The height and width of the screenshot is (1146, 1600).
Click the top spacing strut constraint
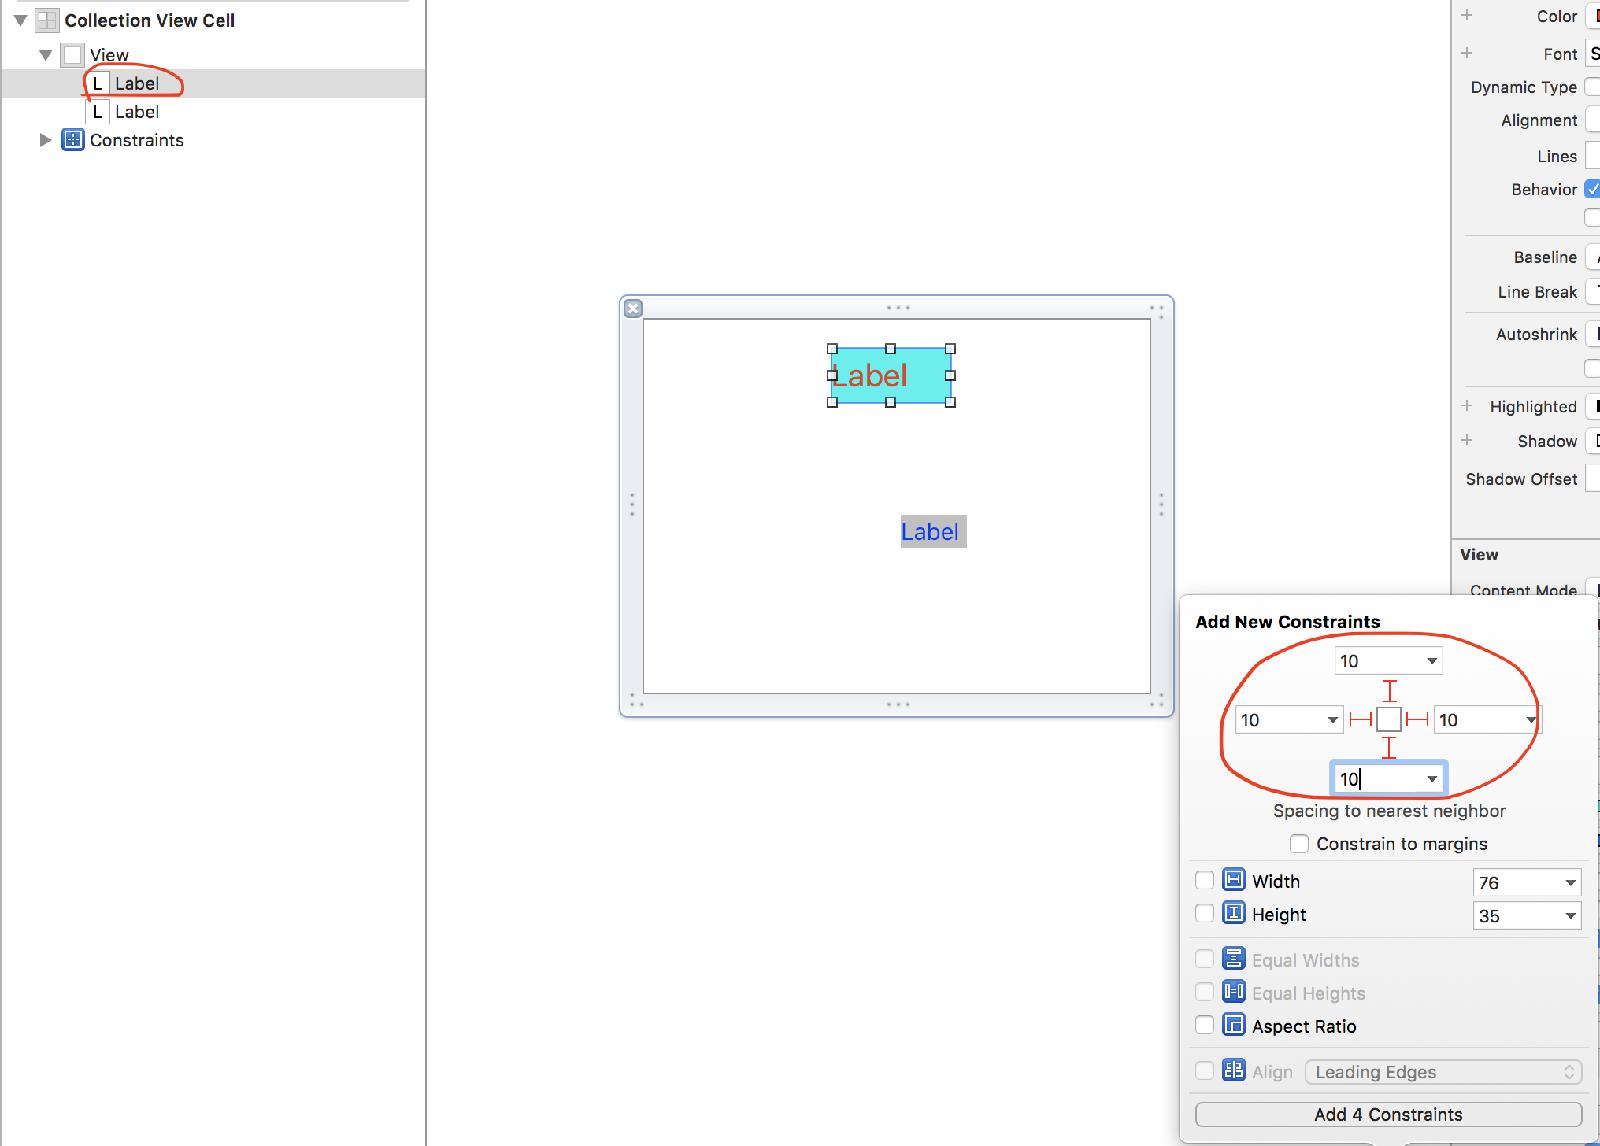pos(1389,691)
